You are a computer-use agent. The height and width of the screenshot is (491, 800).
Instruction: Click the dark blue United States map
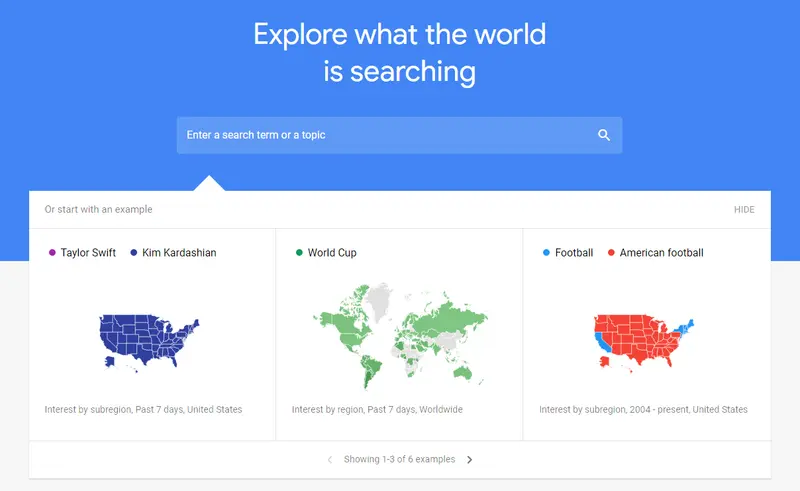click(148, 342)
